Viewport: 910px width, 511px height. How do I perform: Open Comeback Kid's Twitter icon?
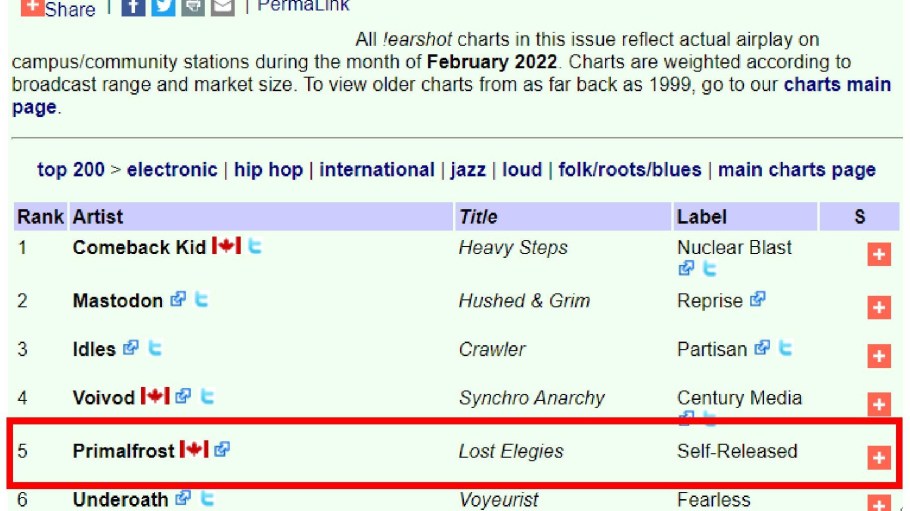[255, 246]
